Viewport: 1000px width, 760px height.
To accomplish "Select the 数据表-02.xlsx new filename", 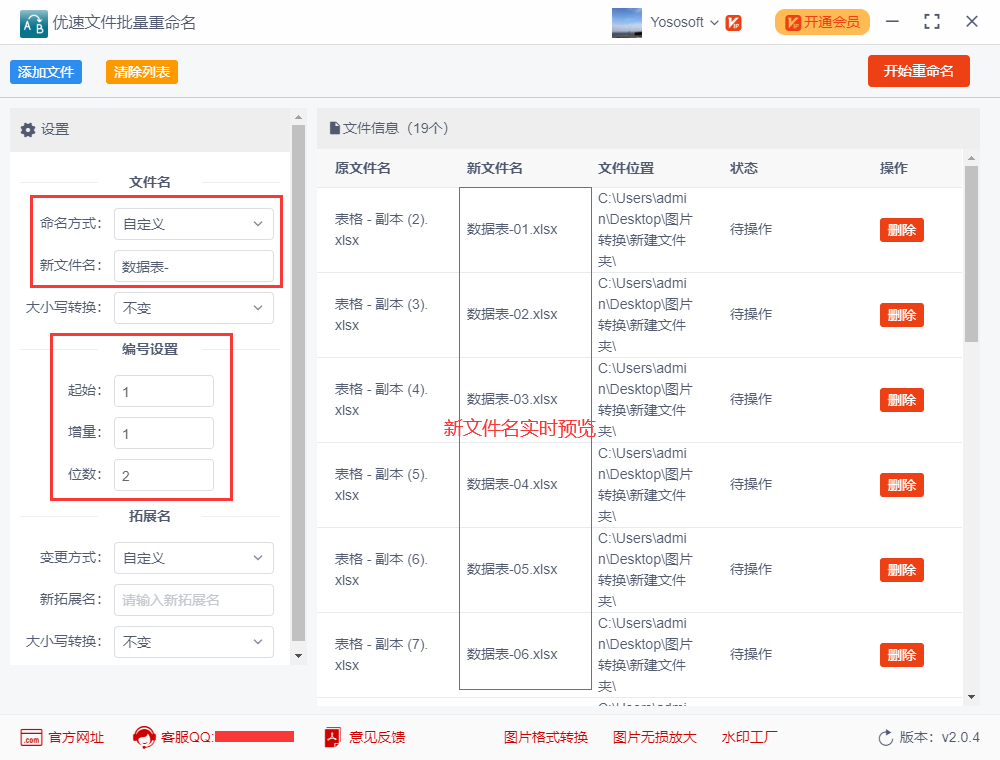I will pos(512,314).
